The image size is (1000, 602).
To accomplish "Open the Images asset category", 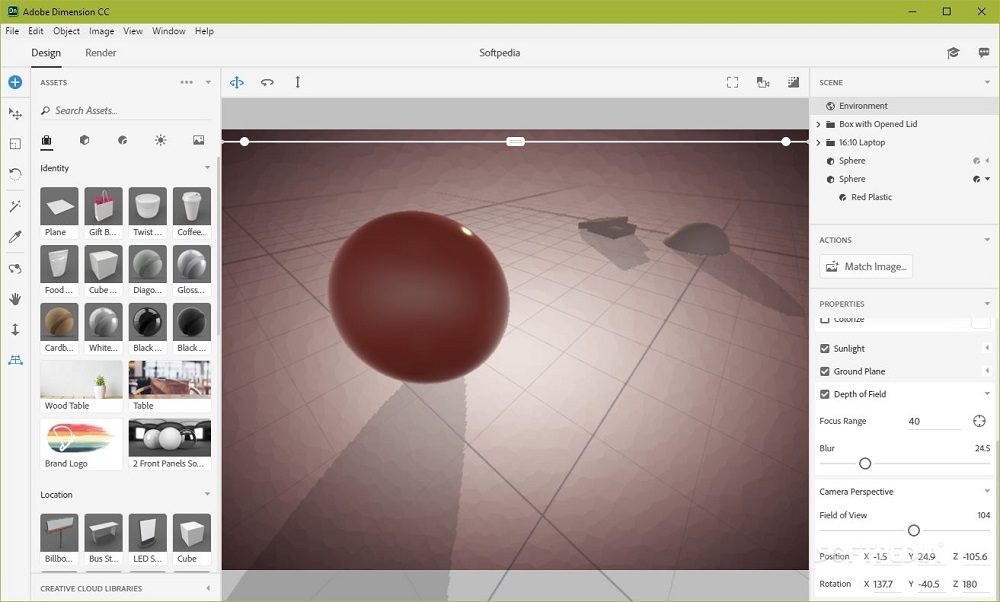I will 197,140.
